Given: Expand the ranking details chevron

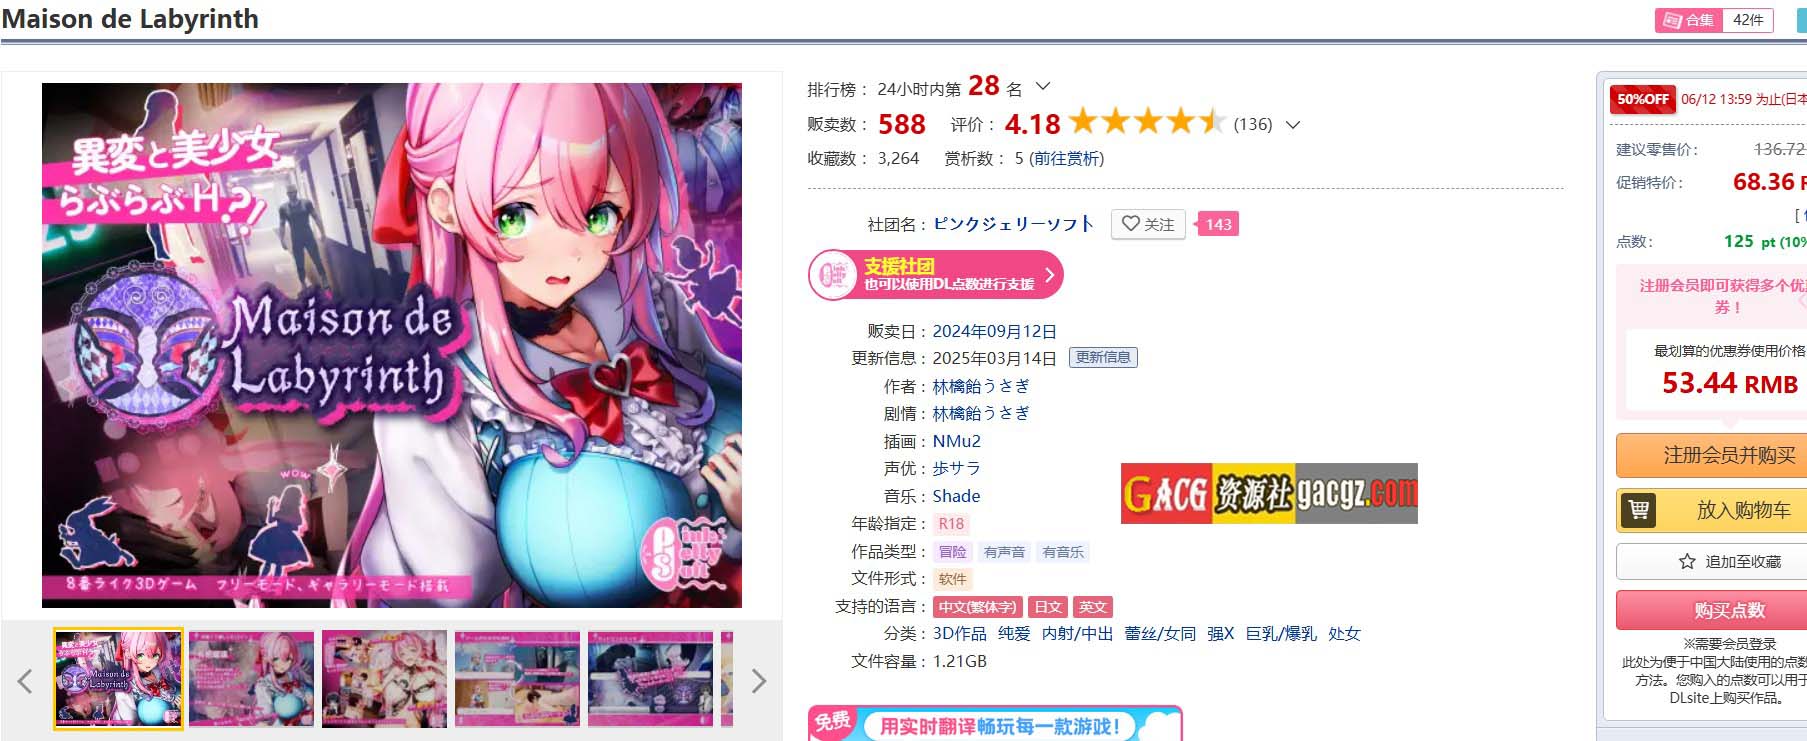Looking at the screenshot, I should tap(1043, 87).
